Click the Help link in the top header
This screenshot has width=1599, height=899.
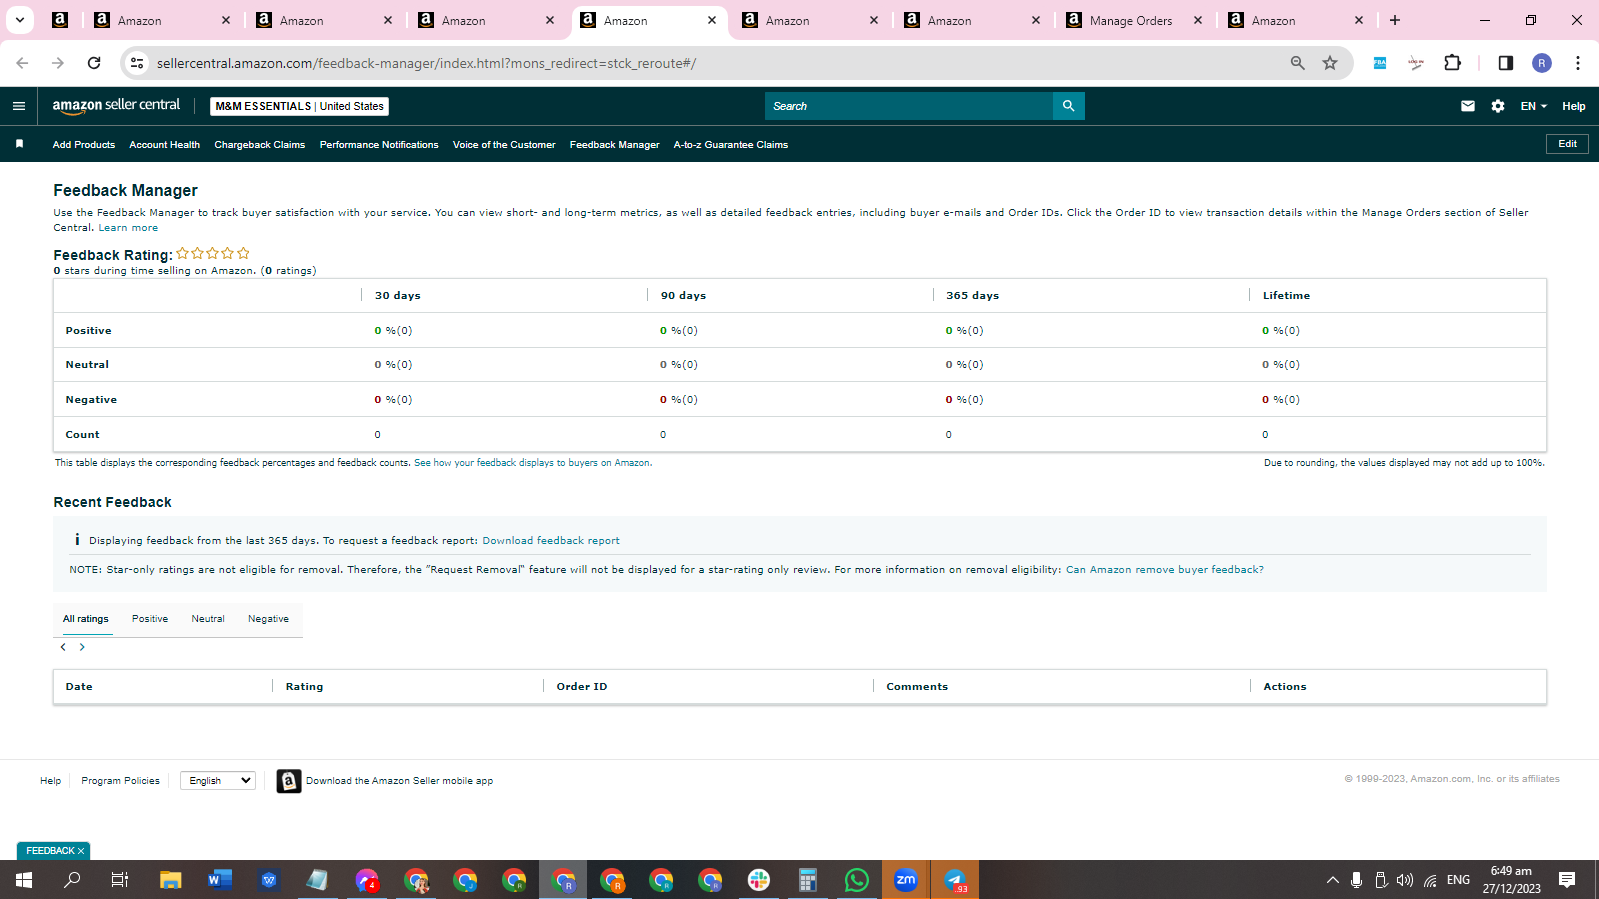coord(1574,106)
